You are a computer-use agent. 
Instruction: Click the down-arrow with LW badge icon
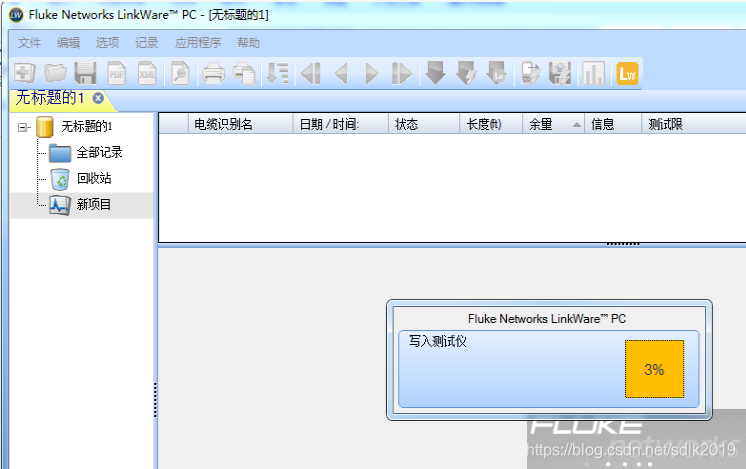click(497, 73)
